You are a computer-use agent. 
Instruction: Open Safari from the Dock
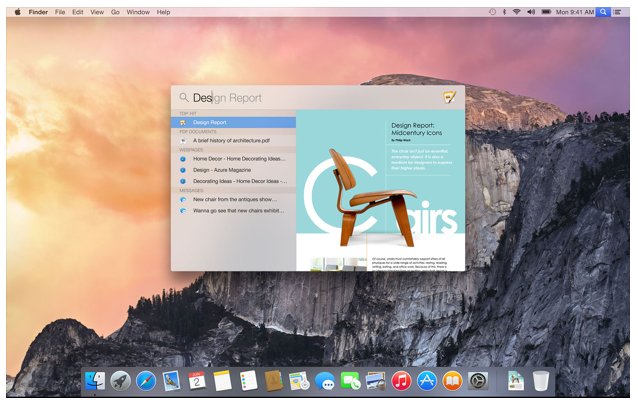[x=146, y=380]
